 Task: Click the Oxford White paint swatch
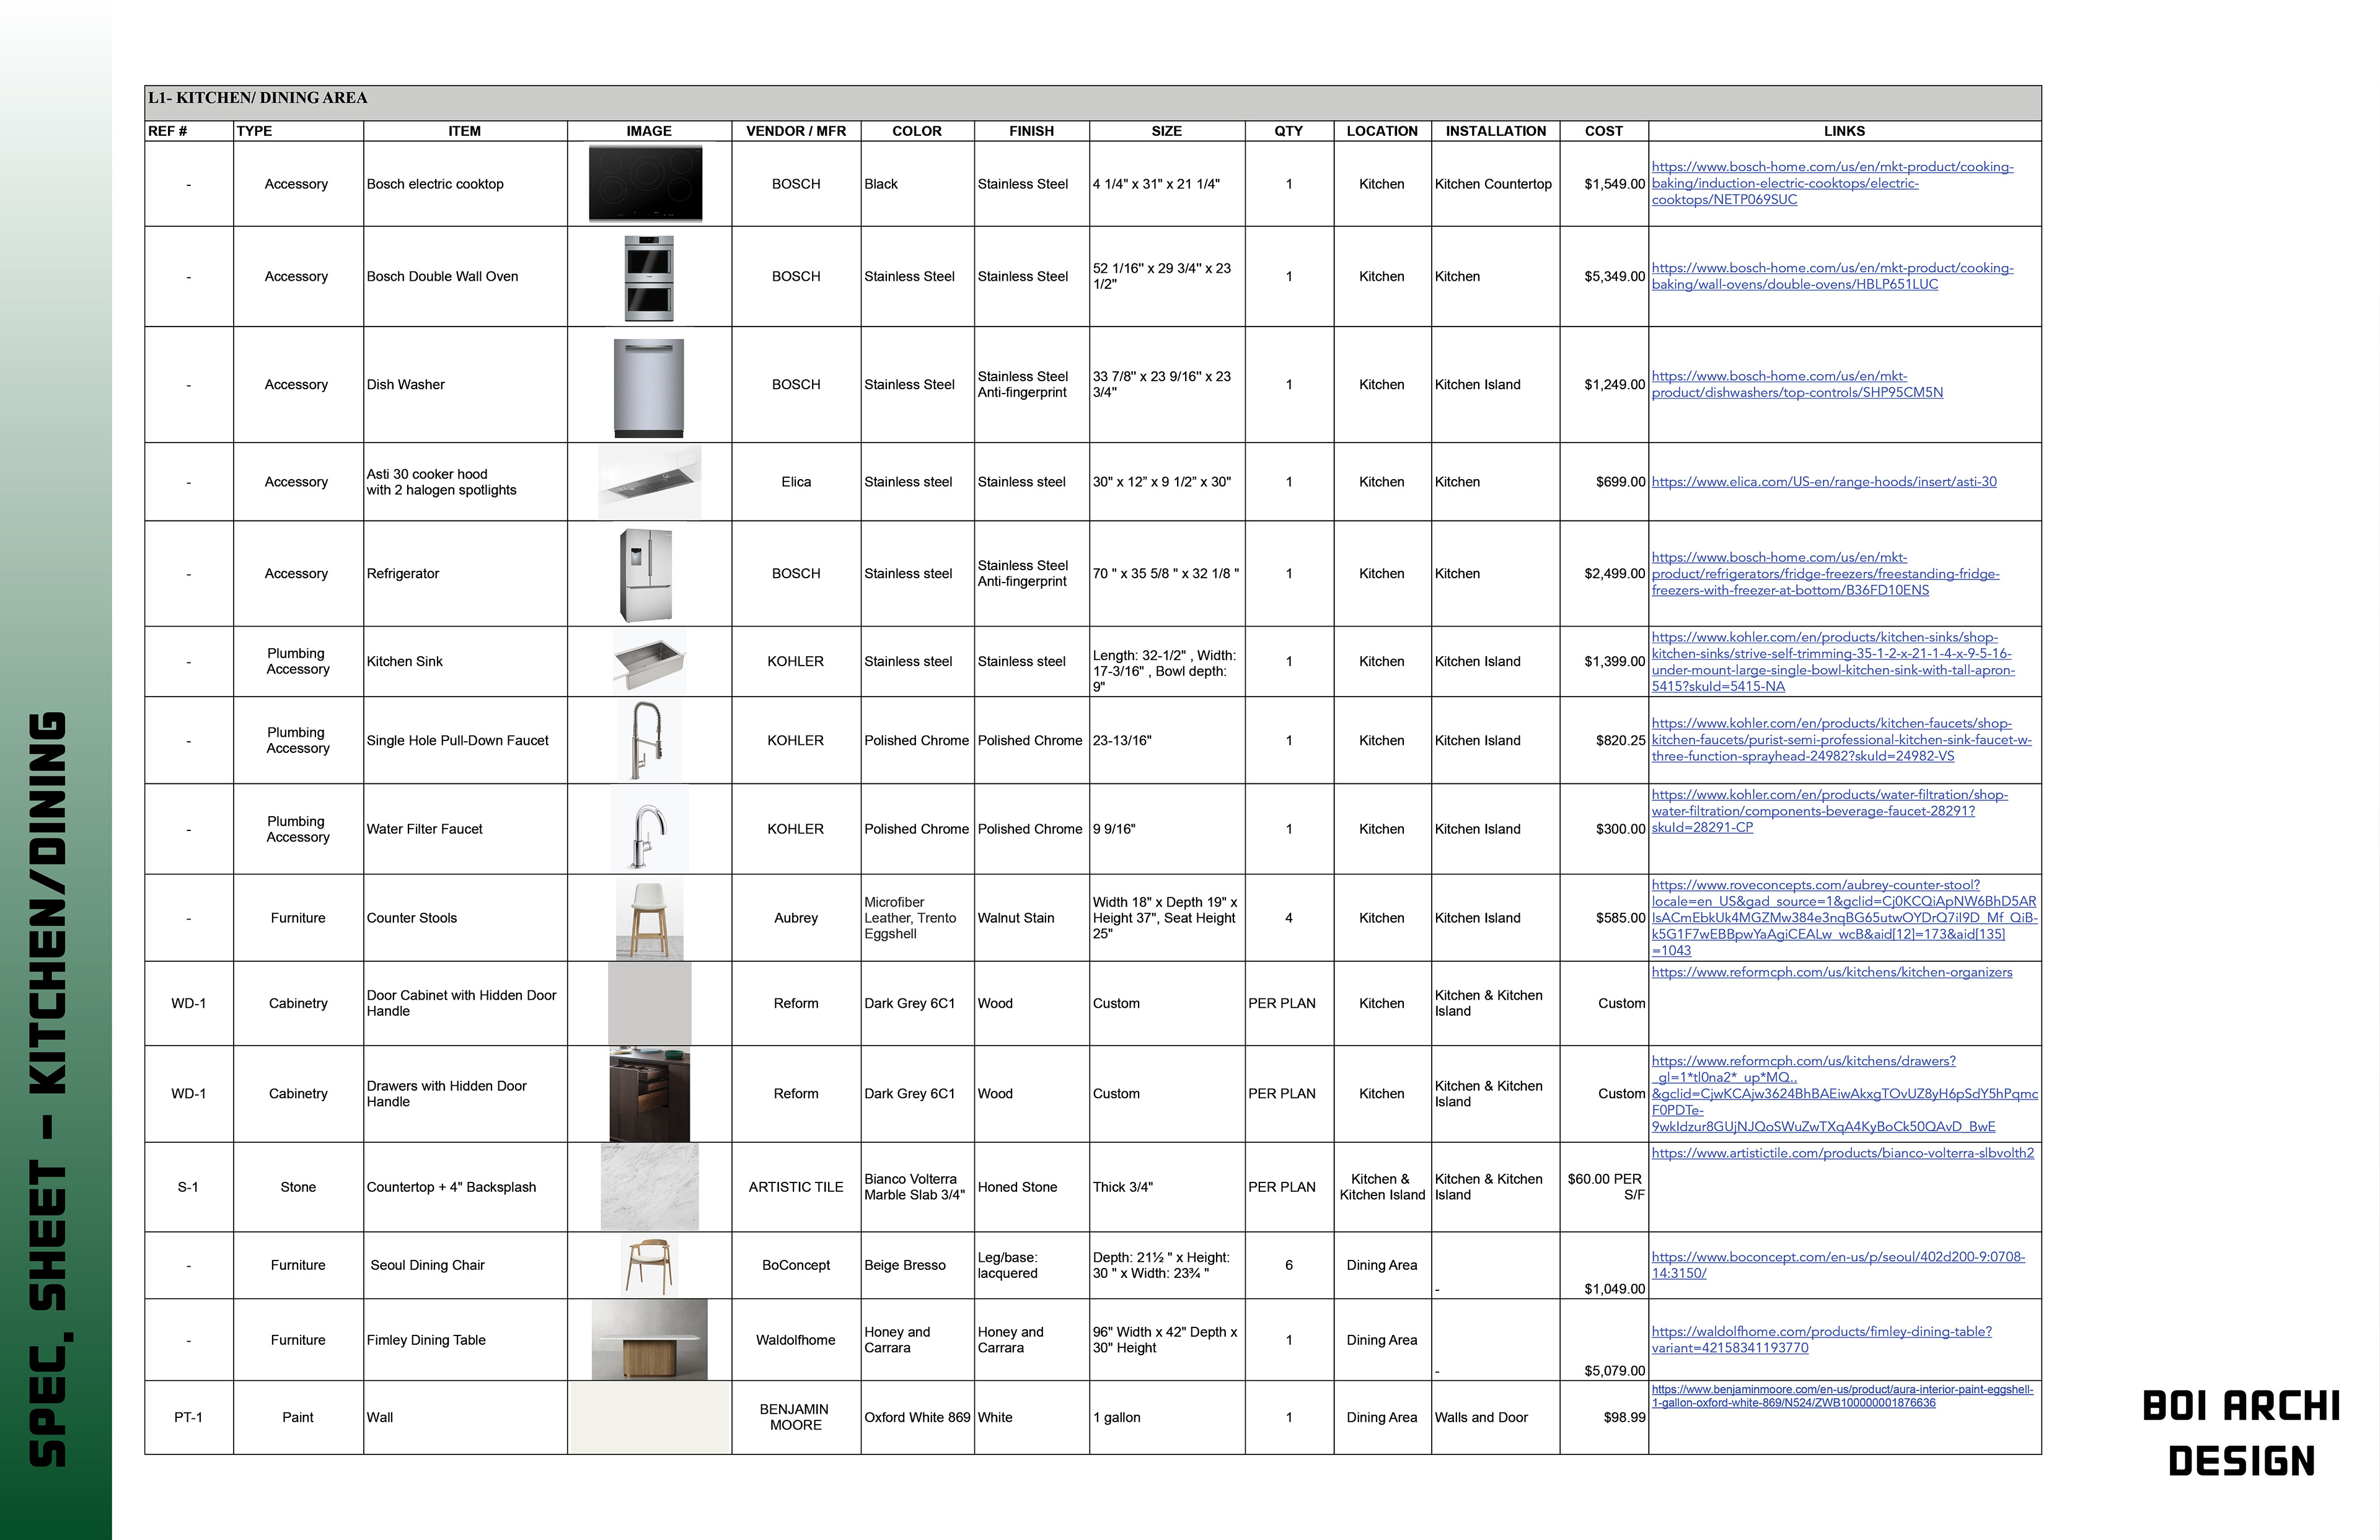click(649, 1417)
